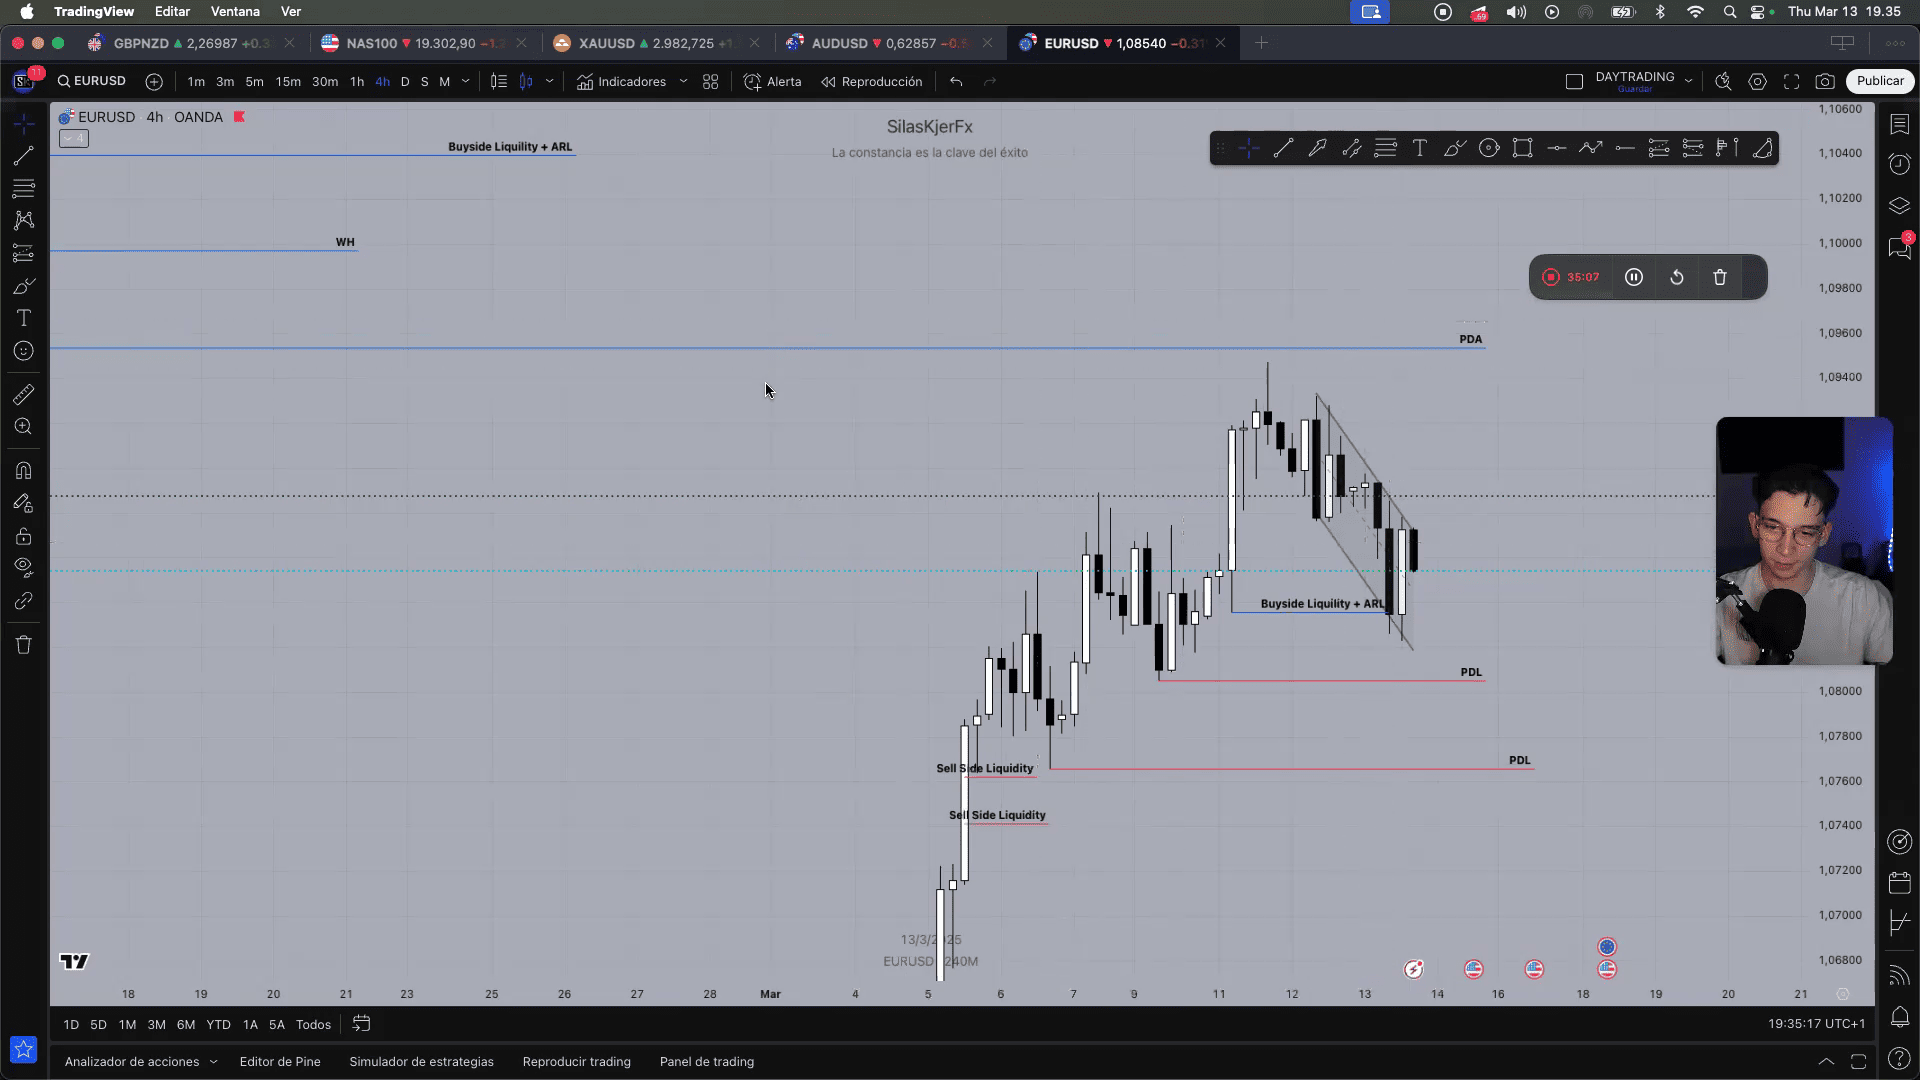The width and height of the screenshot is (1920, 1080).
Task: Open the Alerts panel clock icon
Action: pyautogui.click(x=1899, y=164)
